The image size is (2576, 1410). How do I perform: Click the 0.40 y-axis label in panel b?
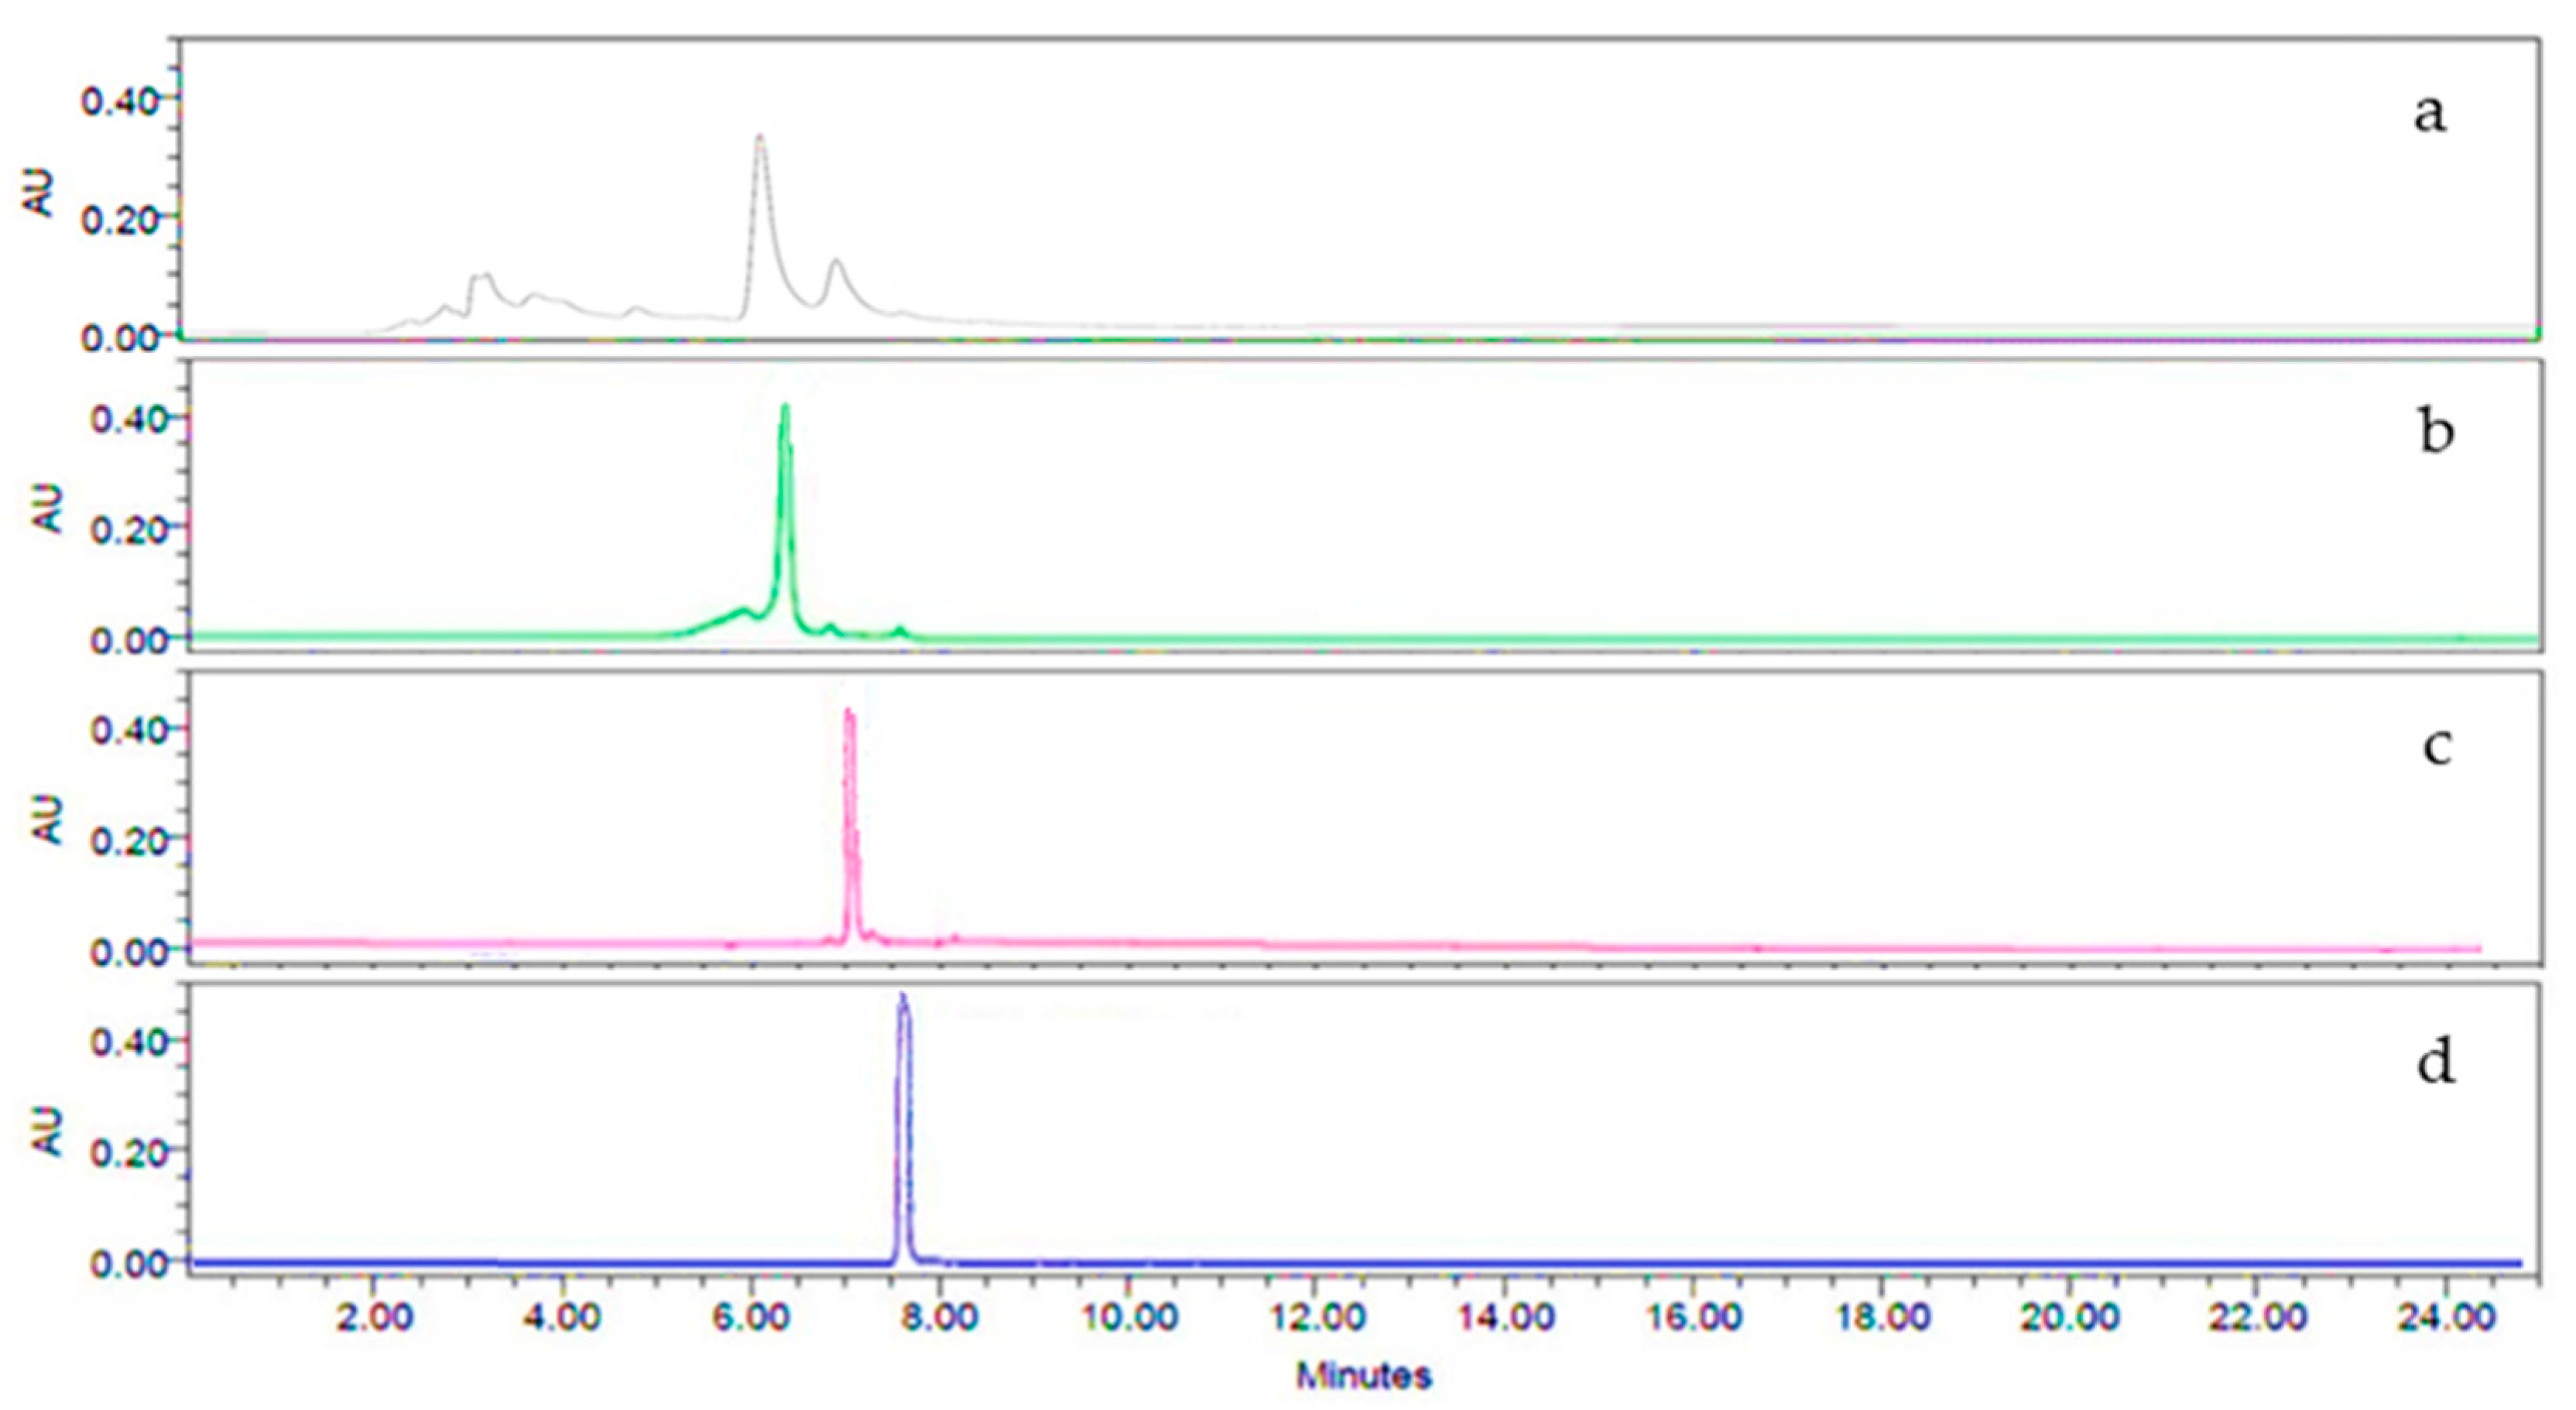point(130,420)
